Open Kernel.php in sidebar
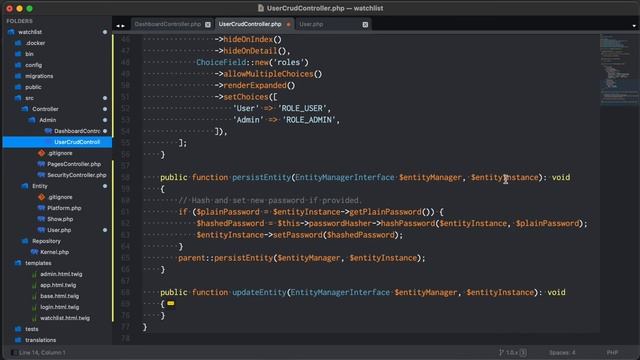Image resolution: width=640 pixels, height=360 pixels. coord(54,252)
